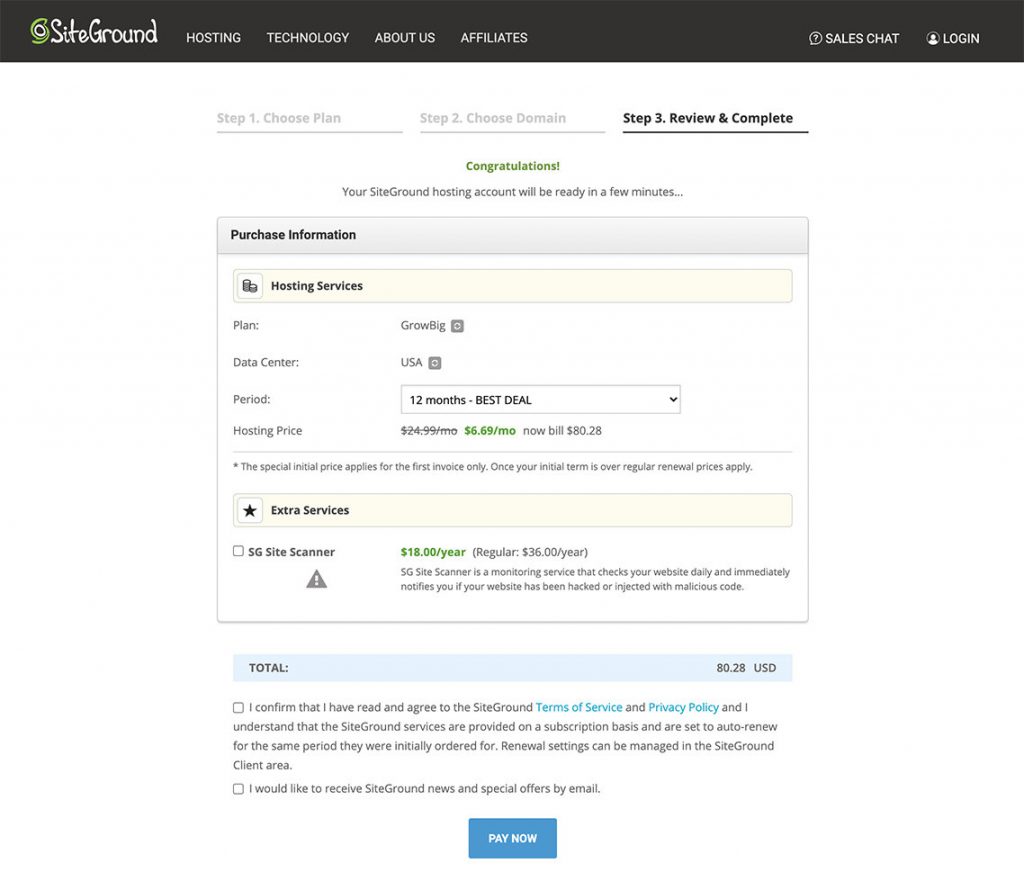Click the Login user icon
This screenshot has width=1024, height=881.
point(932,38)
